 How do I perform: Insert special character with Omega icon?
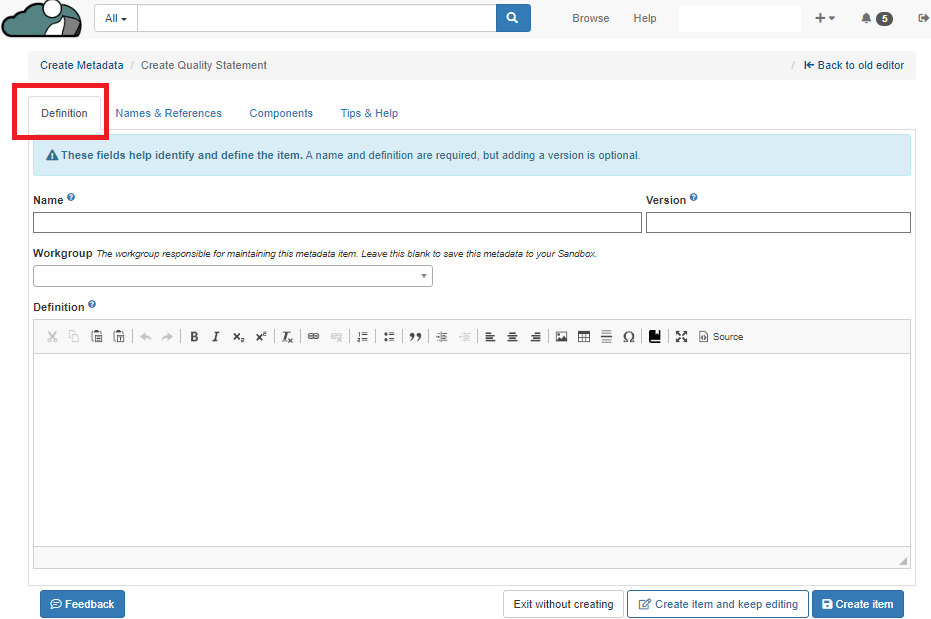628,337
